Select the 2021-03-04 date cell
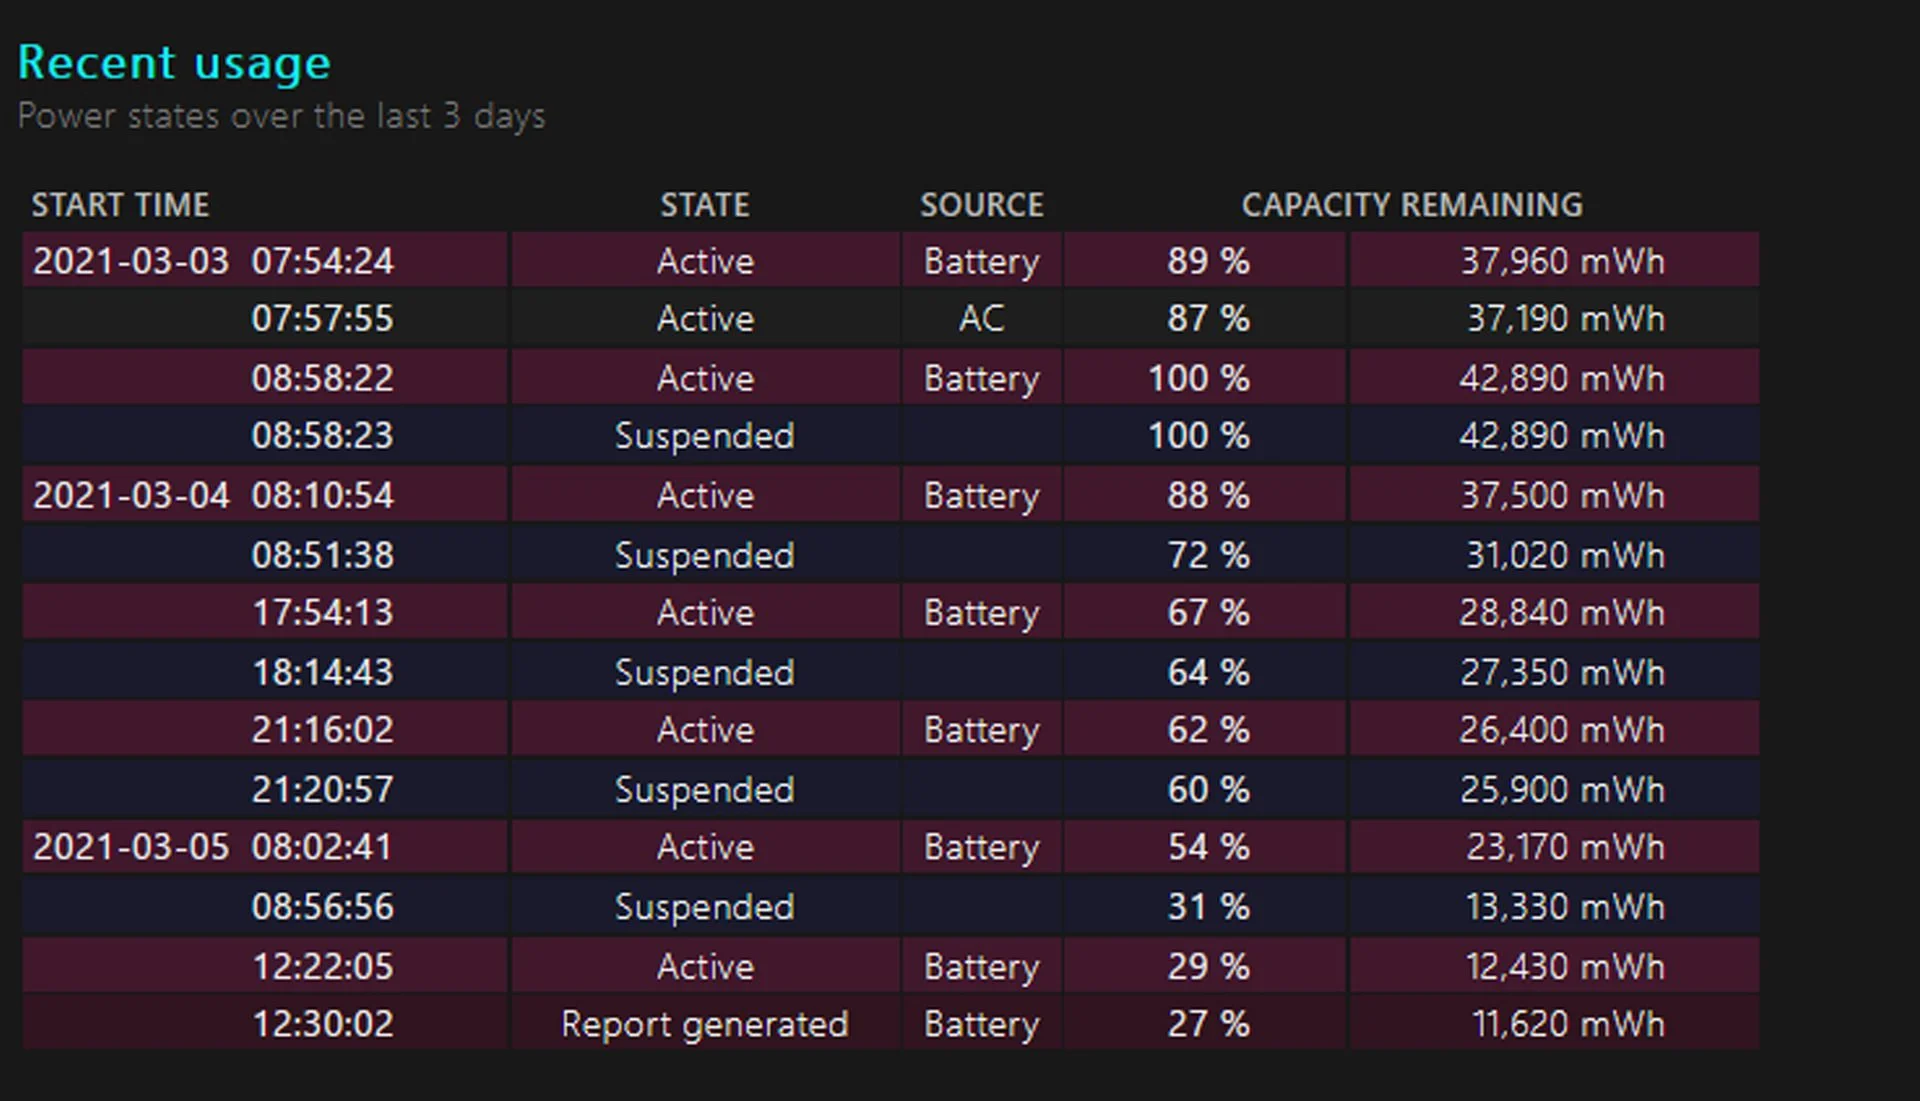 point(131,495)
